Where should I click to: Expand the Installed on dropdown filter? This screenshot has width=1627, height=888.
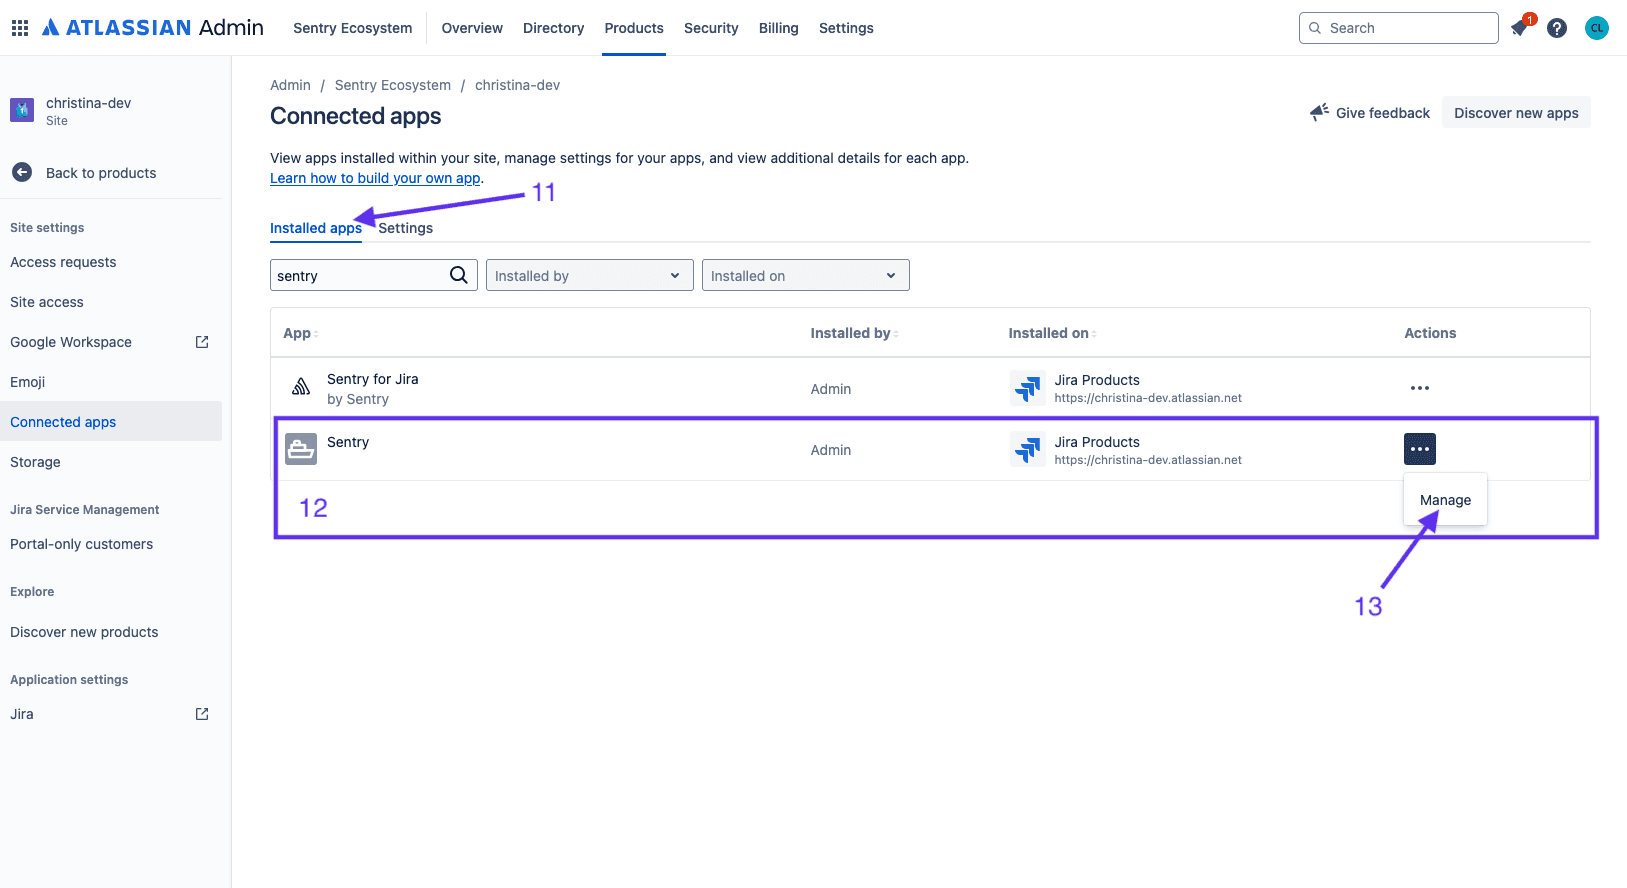tap(805, 276)
